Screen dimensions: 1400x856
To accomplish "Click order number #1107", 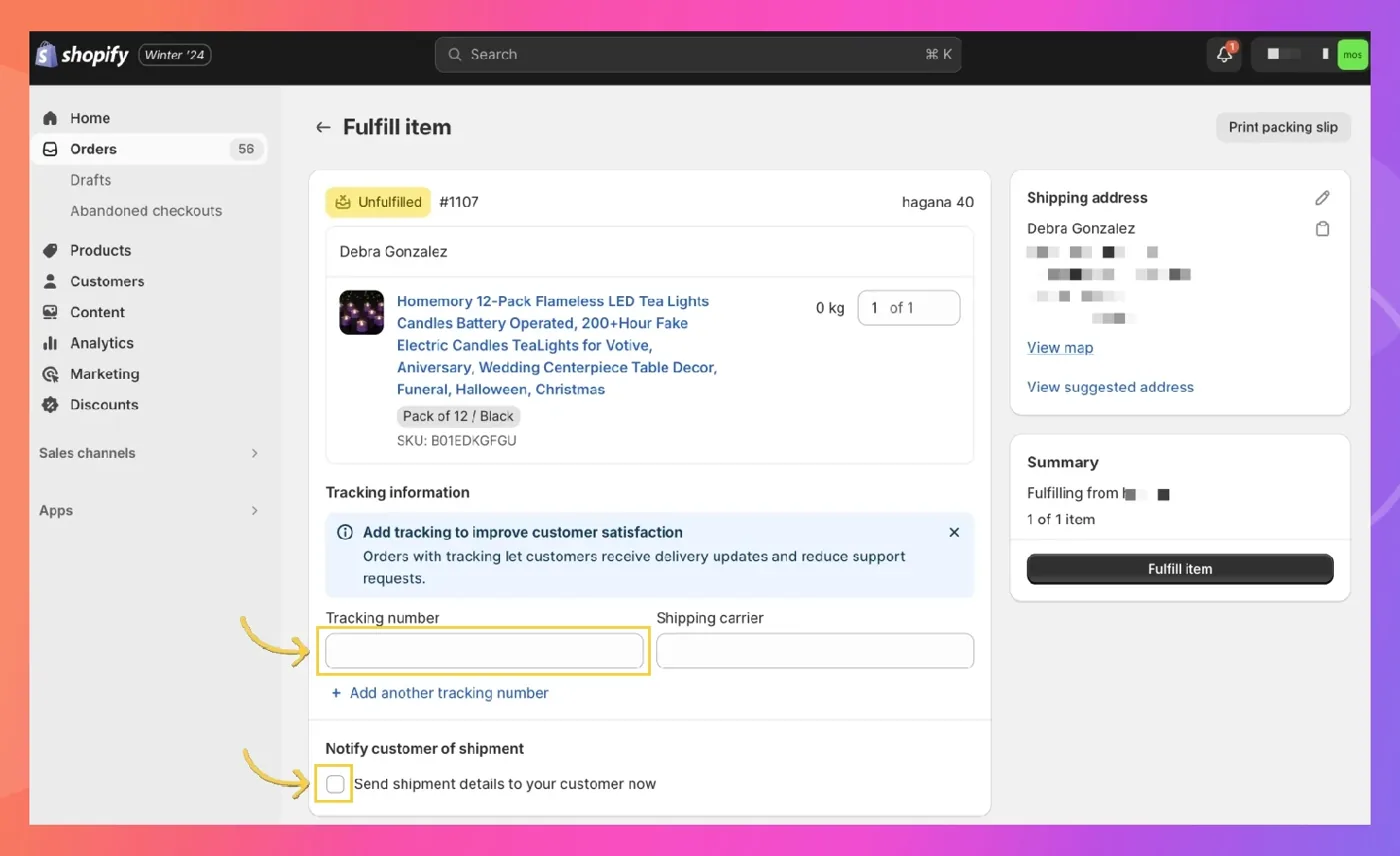I will coord(459,202).
